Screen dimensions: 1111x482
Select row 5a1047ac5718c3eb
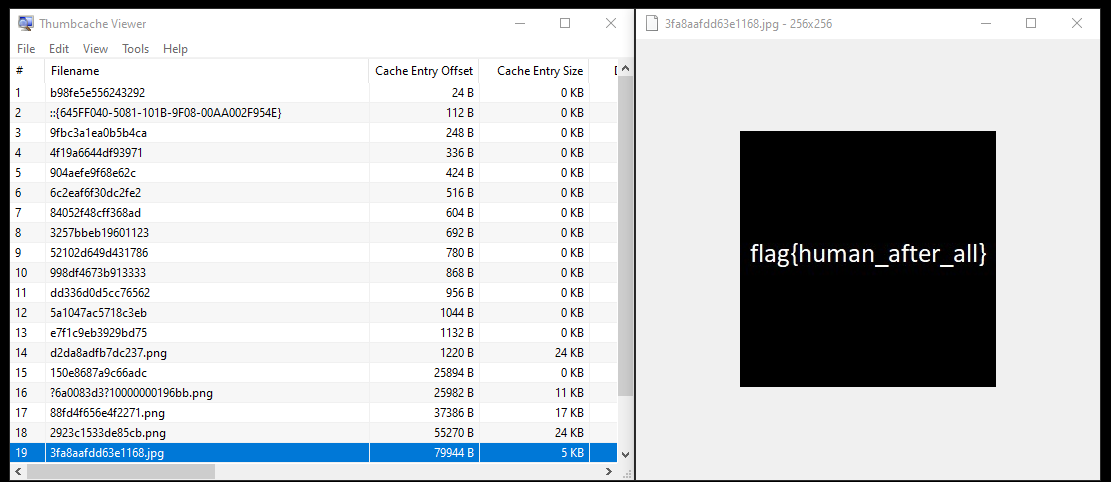click(x=314, y=313)
